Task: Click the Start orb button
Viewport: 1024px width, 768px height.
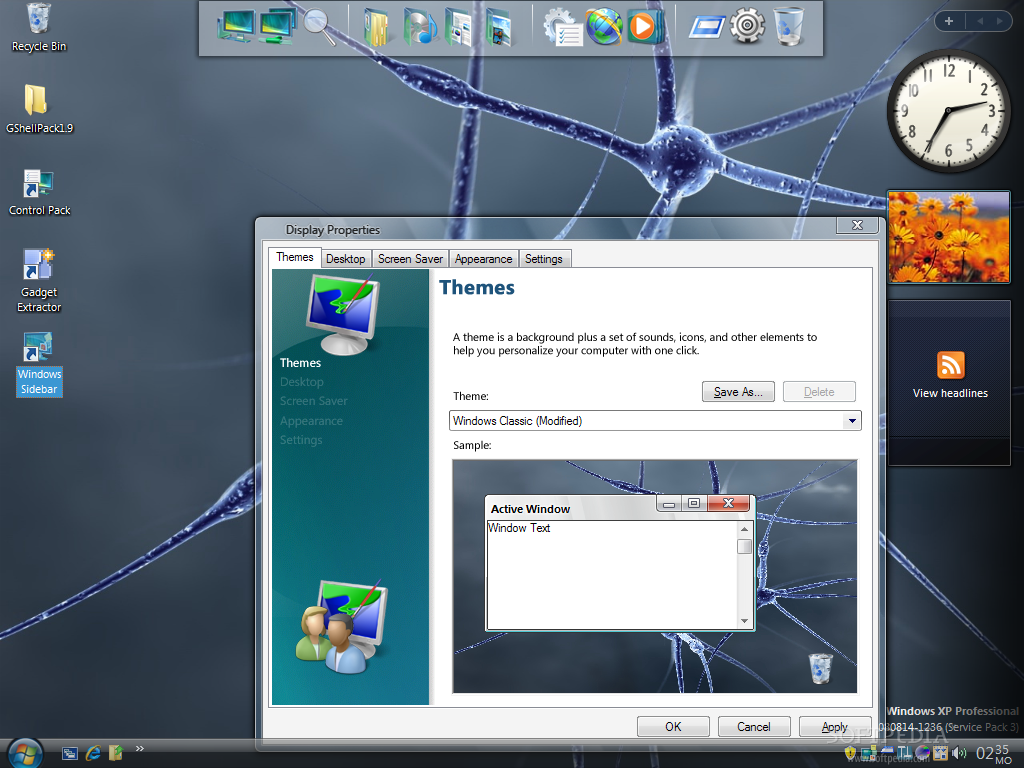Action: click(25, 754)
